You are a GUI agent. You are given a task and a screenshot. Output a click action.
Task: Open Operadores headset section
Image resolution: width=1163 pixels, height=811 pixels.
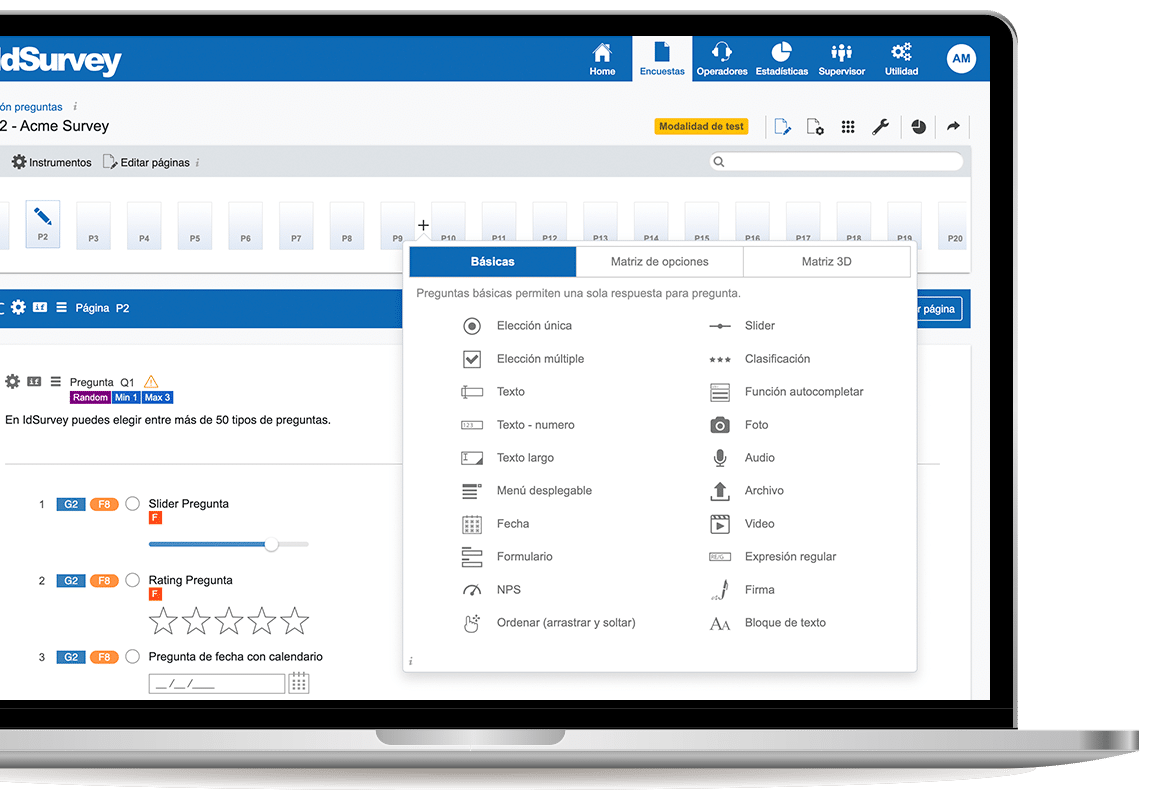(721, 59)
